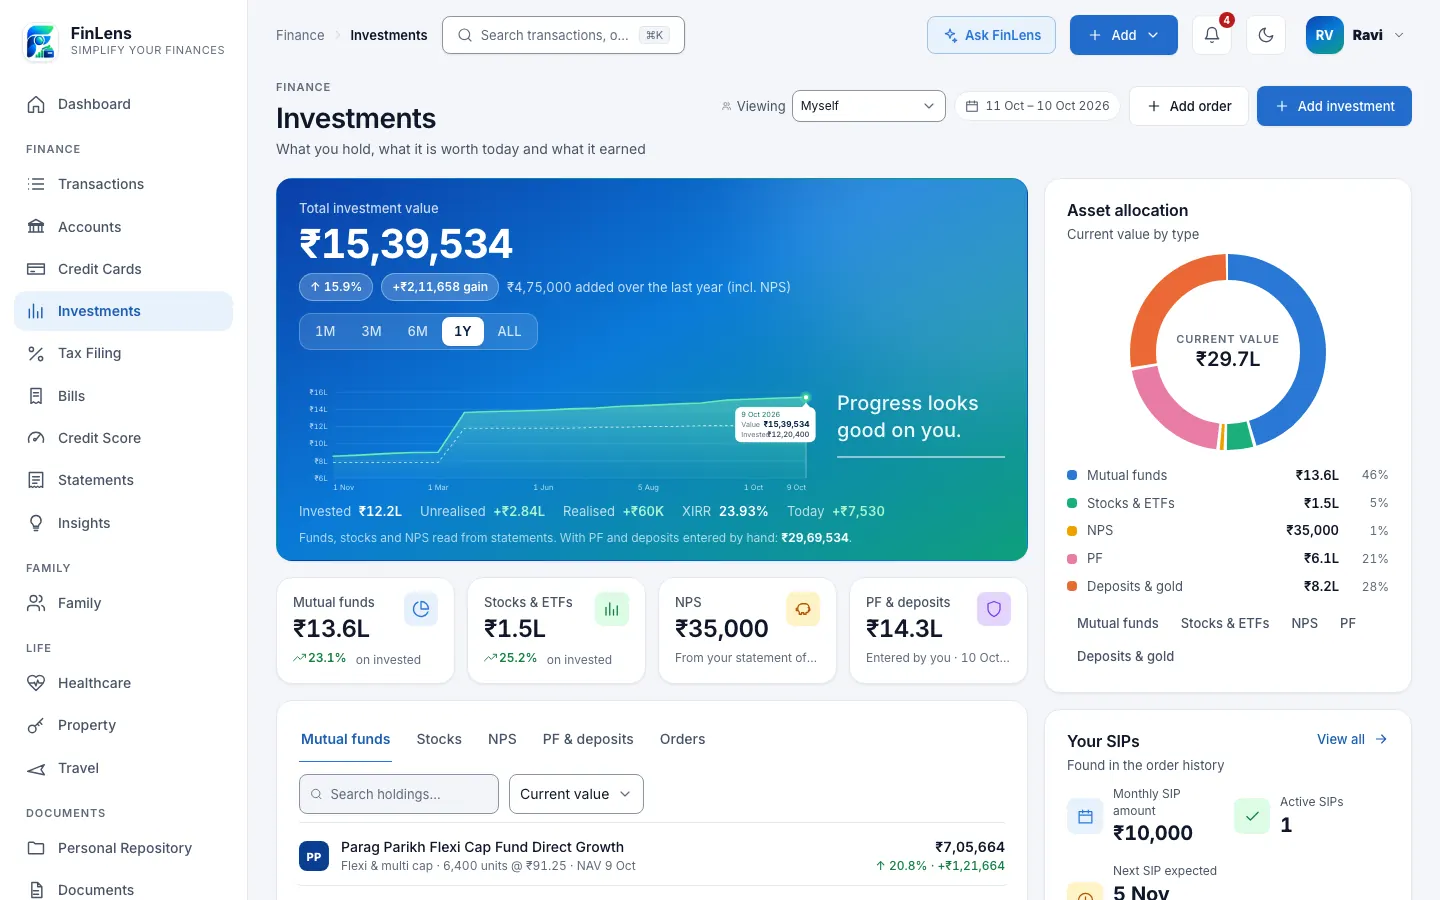Image resolution: width=1440 pixels, height=900 pixels.
Task: Switch to PF & deposits tab
Action: pos(588,739)
